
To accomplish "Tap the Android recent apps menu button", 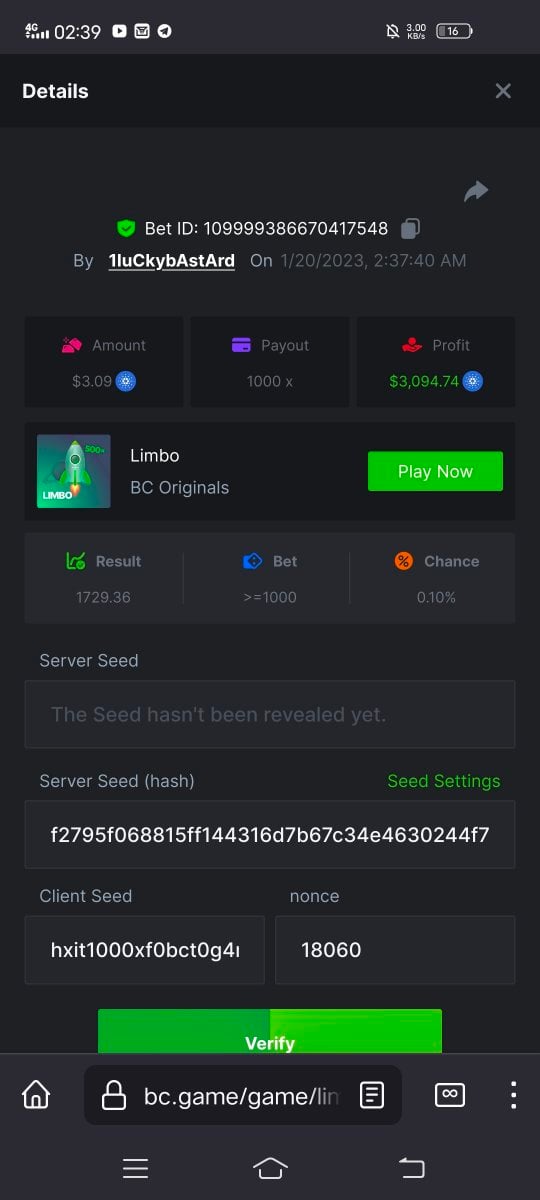I will pos(135,1168).
